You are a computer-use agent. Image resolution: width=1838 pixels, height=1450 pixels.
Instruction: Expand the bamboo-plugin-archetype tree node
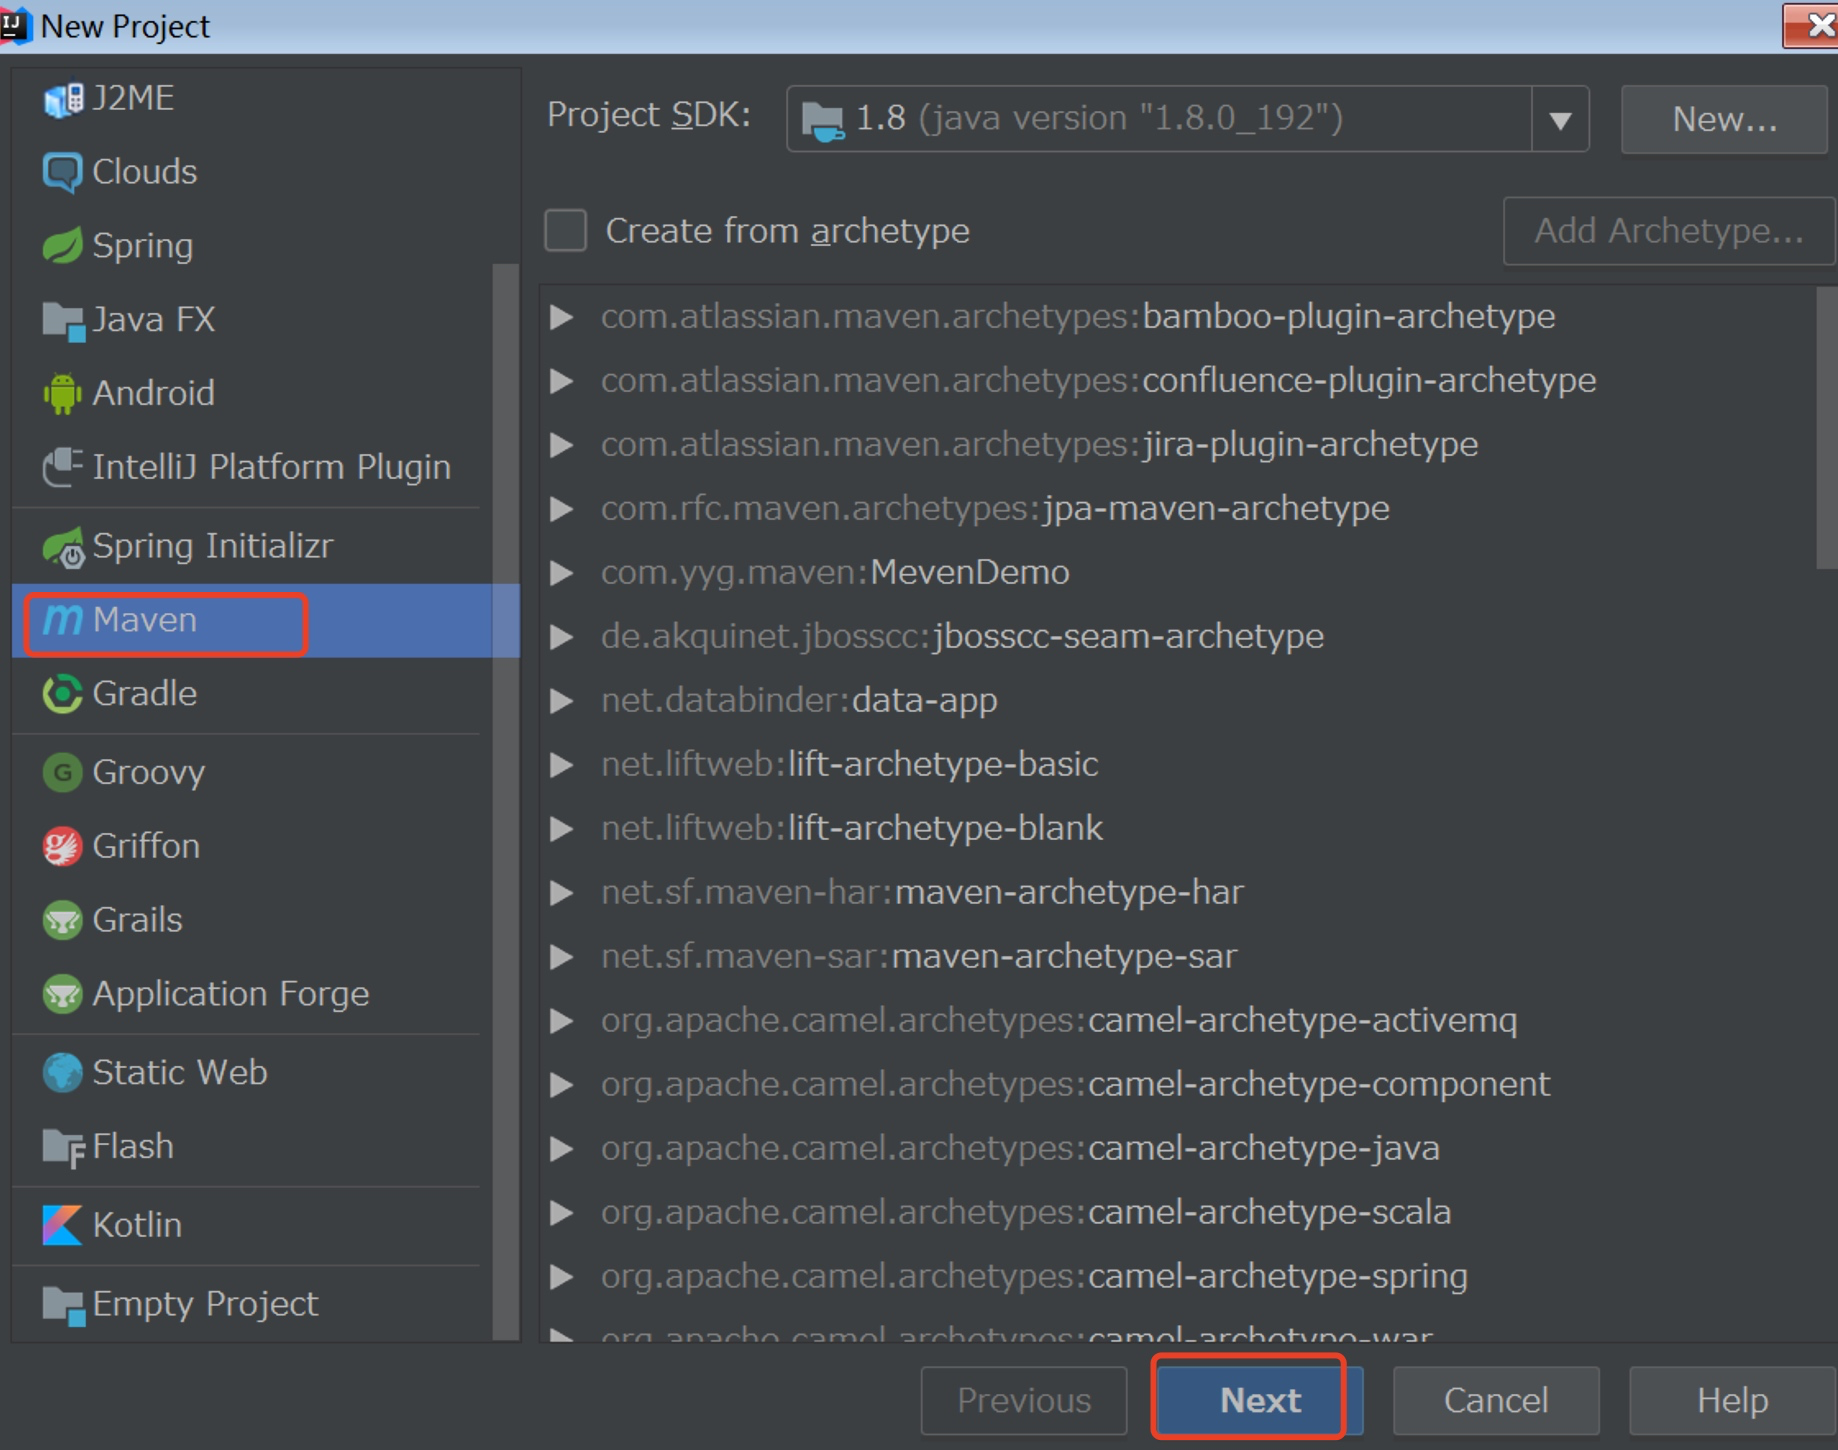562,317
